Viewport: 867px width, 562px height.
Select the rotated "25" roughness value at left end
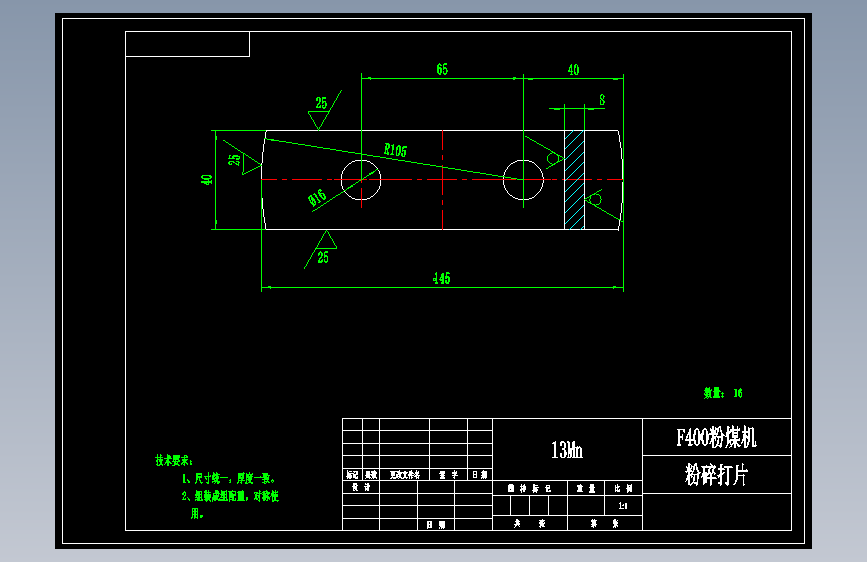click(234, 159)
